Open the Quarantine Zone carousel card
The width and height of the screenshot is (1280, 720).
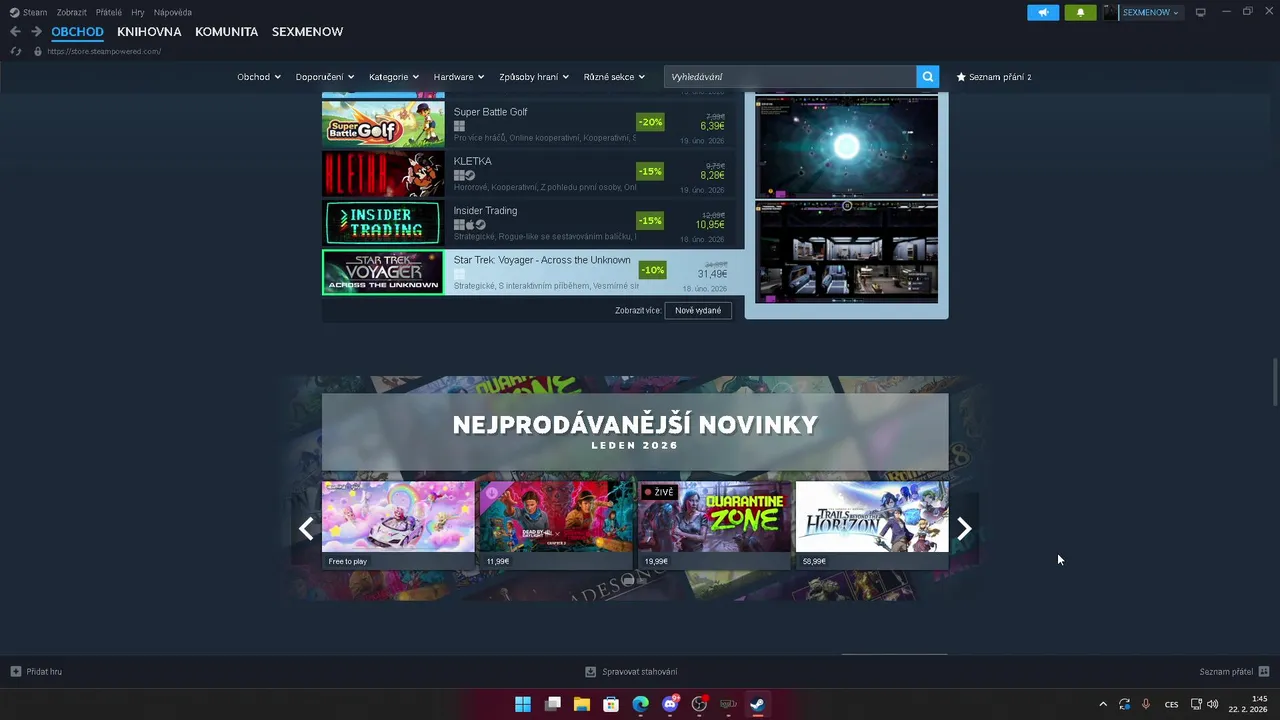tap(714, 525)
